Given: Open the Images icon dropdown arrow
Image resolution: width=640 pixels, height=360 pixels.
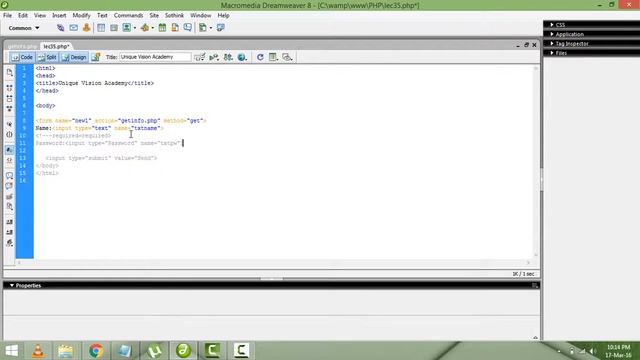Looking at the screenshot, I should [x=135, y=28].
